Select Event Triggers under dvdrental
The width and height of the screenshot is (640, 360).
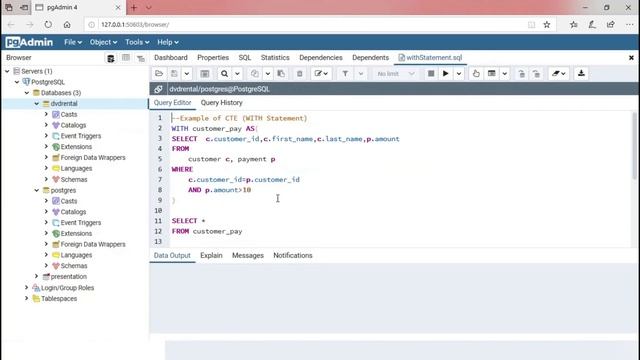click(80, 136)
